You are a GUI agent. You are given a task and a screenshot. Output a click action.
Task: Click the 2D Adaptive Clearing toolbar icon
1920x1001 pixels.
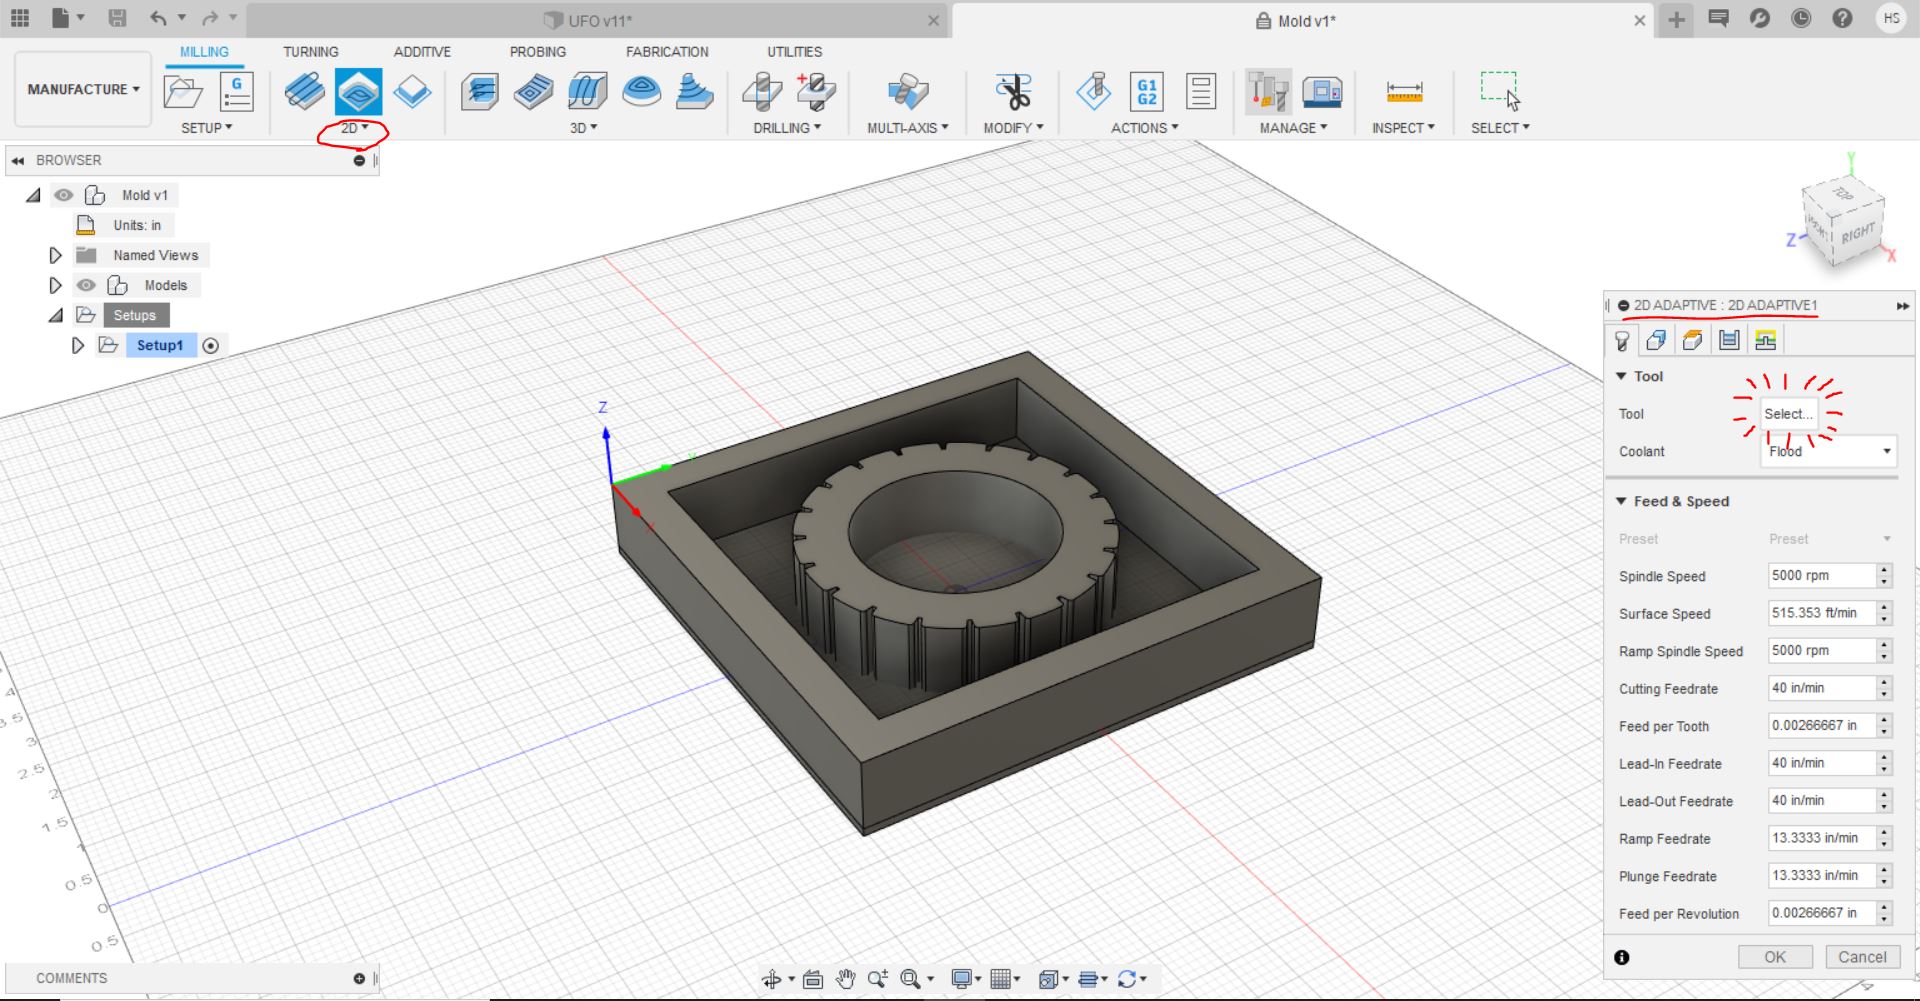(358, 92)
